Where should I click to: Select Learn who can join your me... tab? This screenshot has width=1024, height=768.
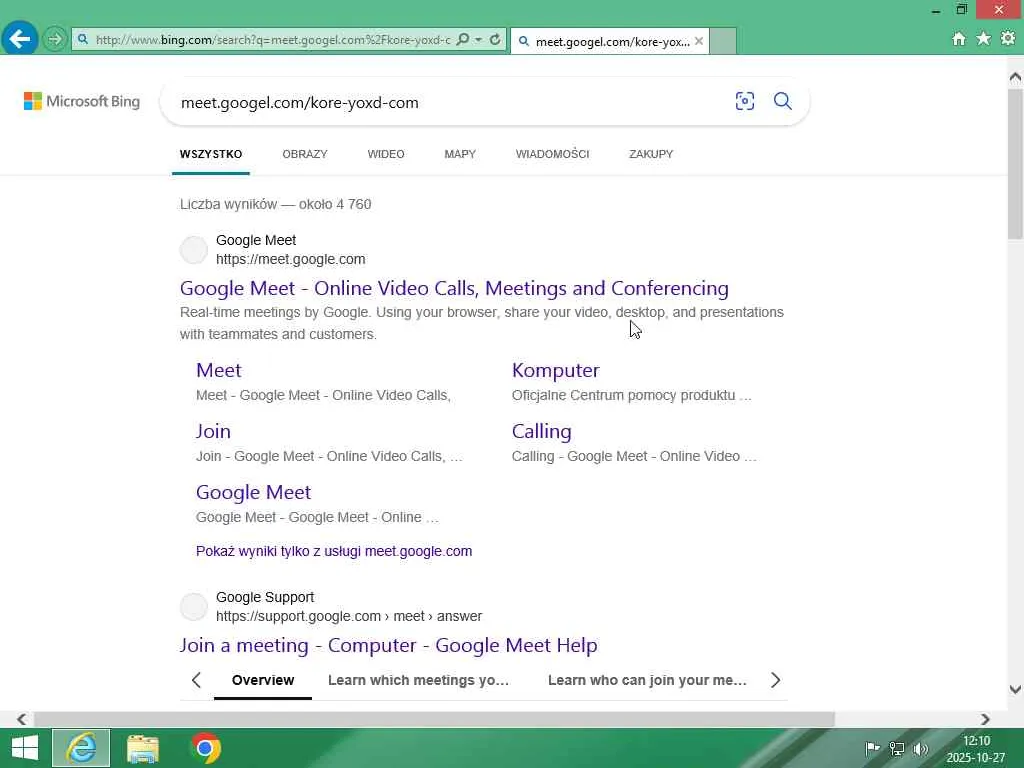pyautogui.click(x=647, y=680)
